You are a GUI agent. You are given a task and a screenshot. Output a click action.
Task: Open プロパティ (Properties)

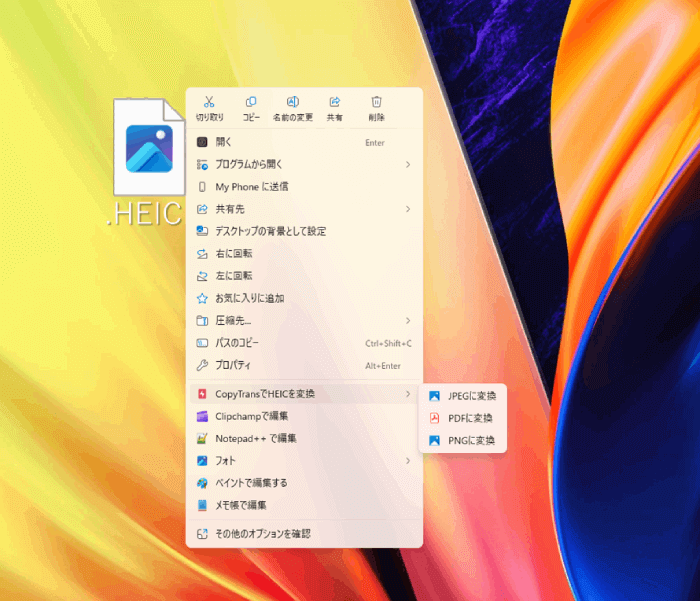tap(304, 365)
